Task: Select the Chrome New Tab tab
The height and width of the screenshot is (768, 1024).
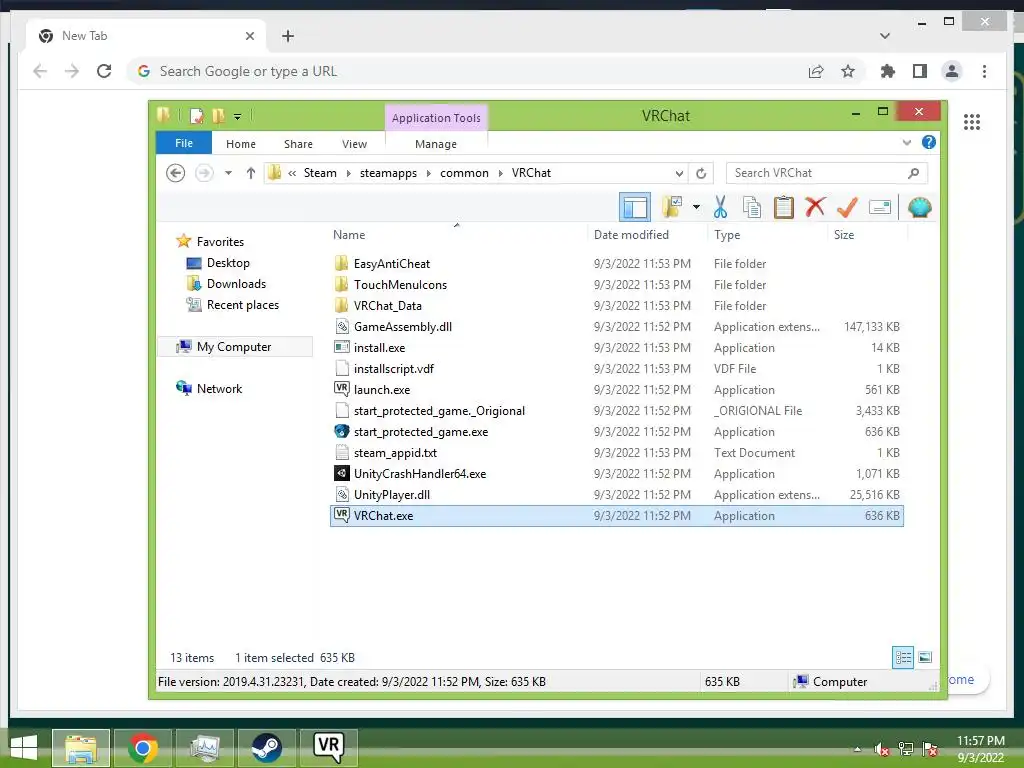Action: [x=146, y=36]
